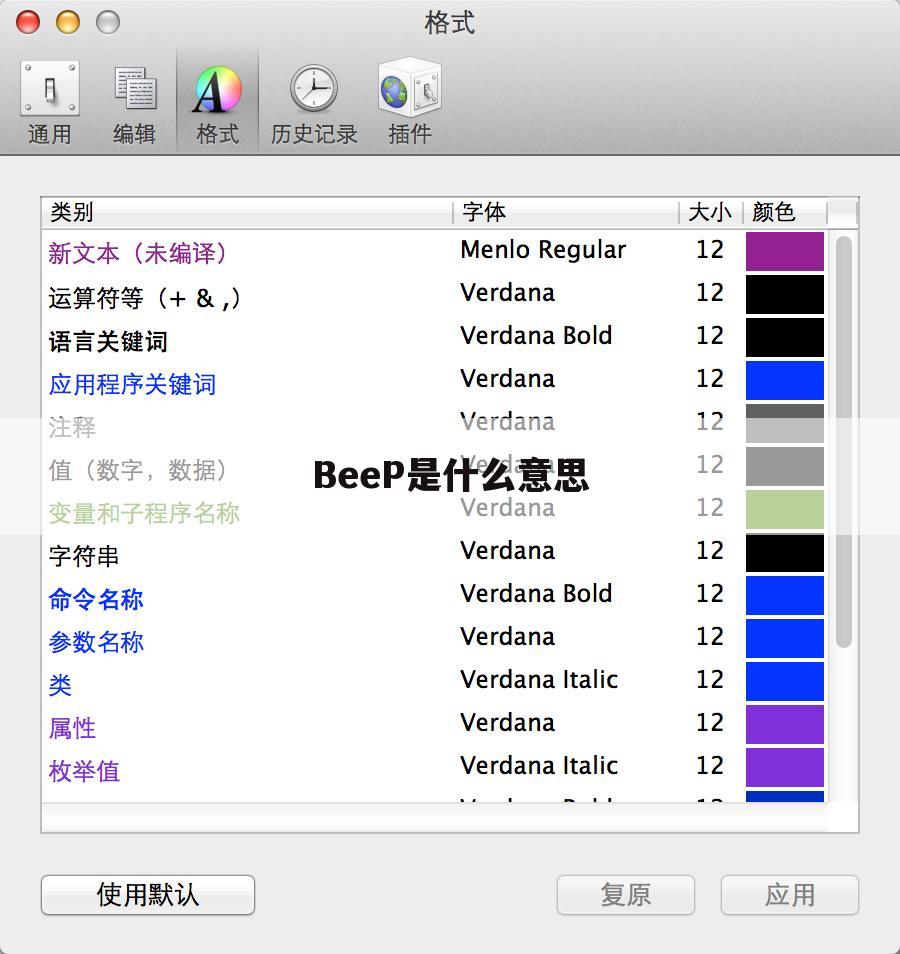Click the vertical scrollbar of the list
The image size is (900, 954).
[x=843, y=442]
